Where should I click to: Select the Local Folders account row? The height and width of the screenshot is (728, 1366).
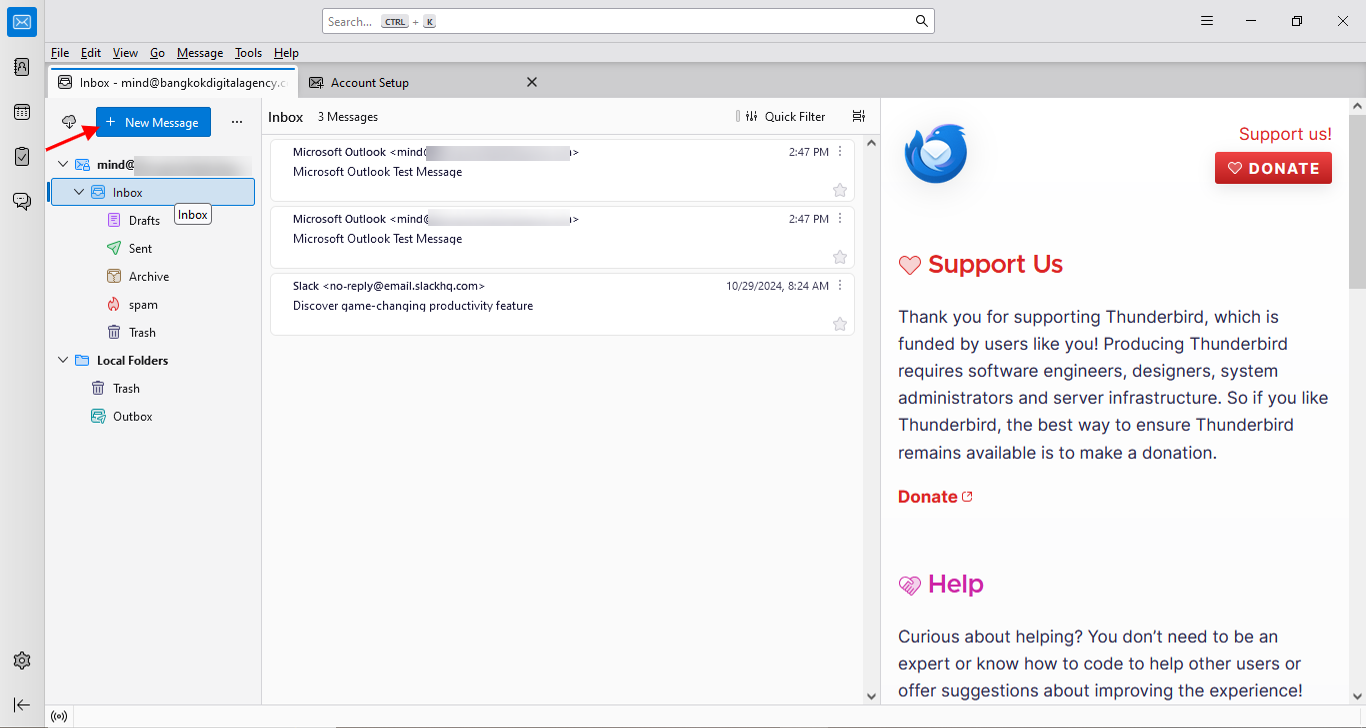[x=153, y=360]
